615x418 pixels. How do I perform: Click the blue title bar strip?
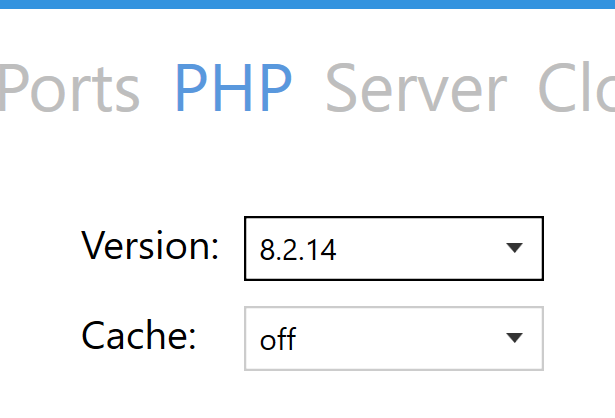pyautogui.click(x=307, y=4)
